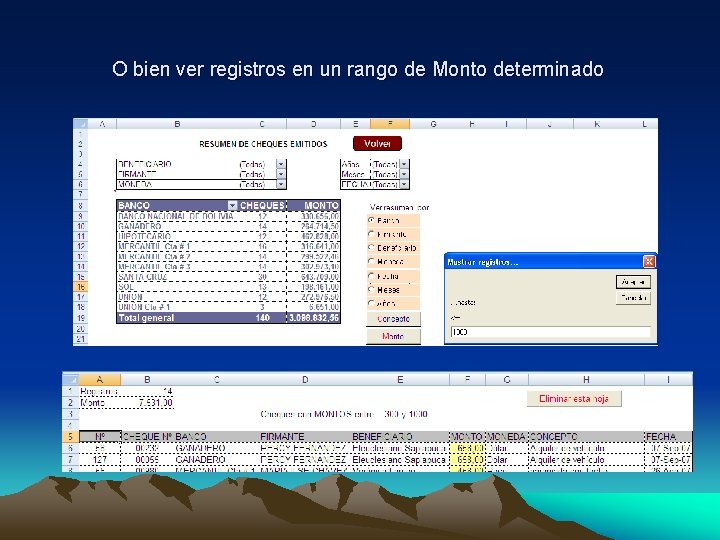
Task: Click the CHEQUES column header cell
Action: click(262, 205)
